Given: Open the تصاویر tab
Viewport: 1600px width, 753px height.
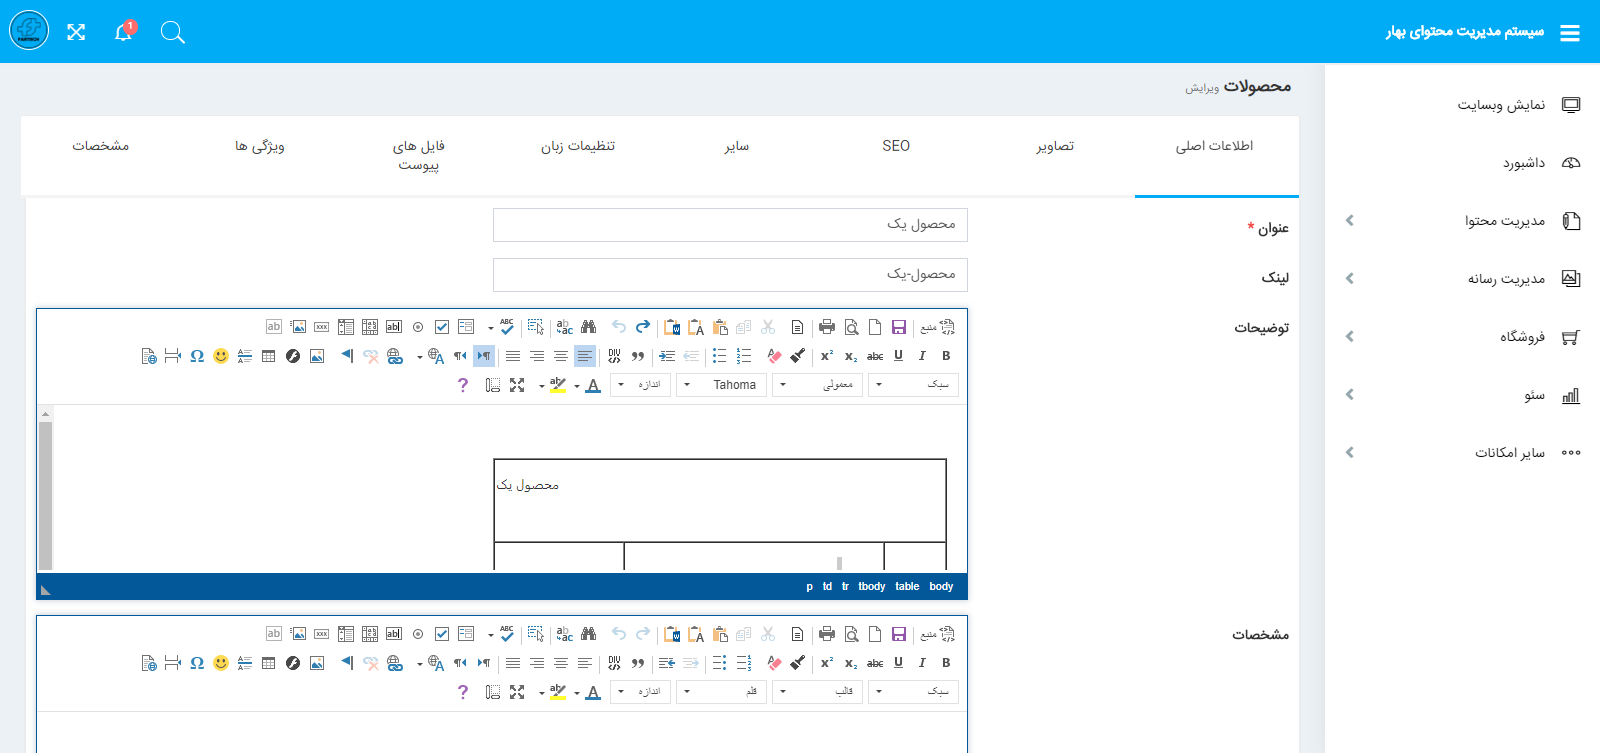Looking at the screenshot, I should tap(1055, 146).
